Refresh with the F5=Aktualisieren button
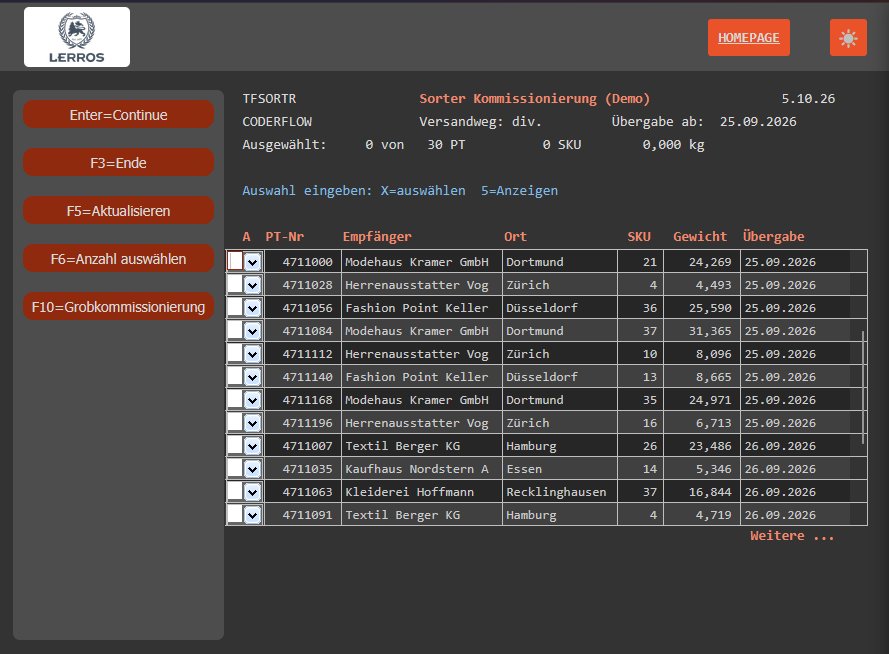Screen dimensions: 889x654 [118, 211]
